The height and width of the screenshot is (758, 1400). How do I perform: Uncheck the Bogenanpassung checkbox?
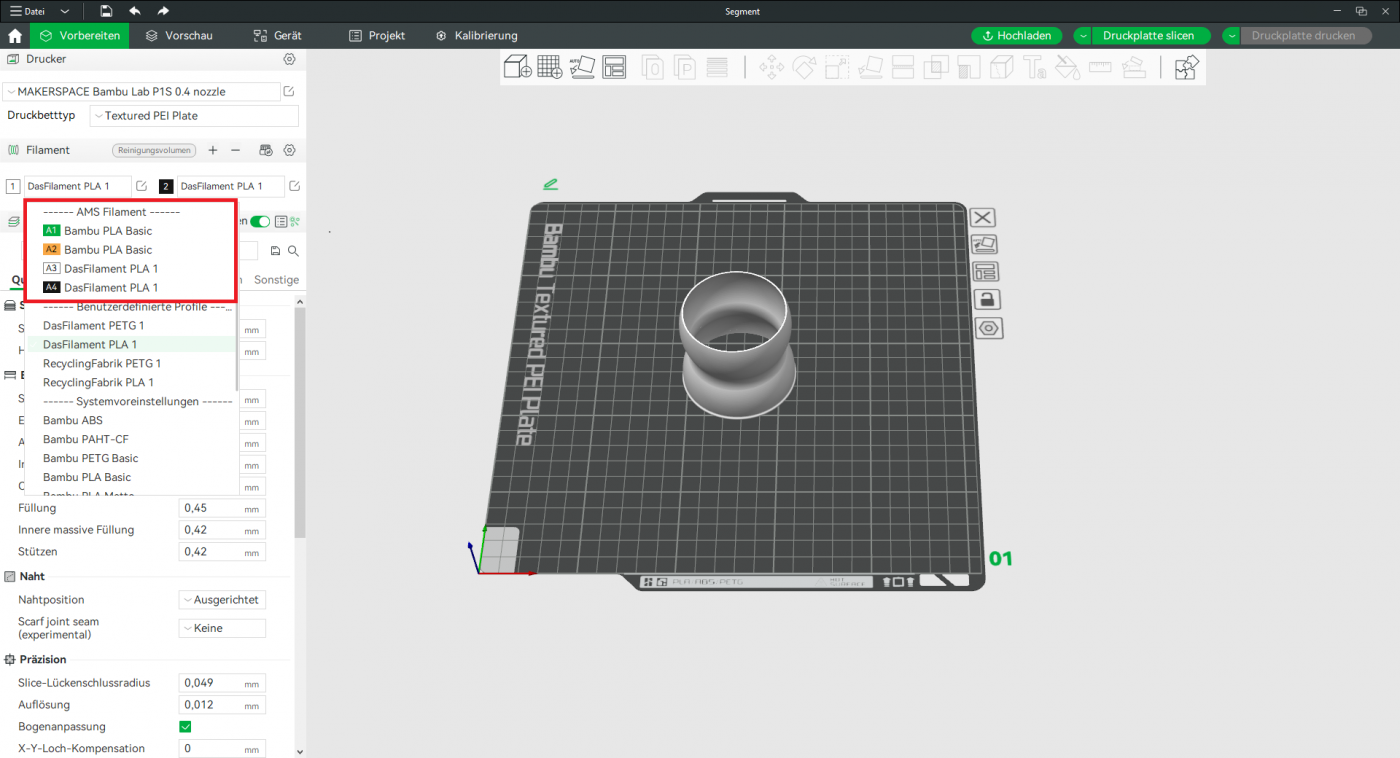(x=185, y=727)
